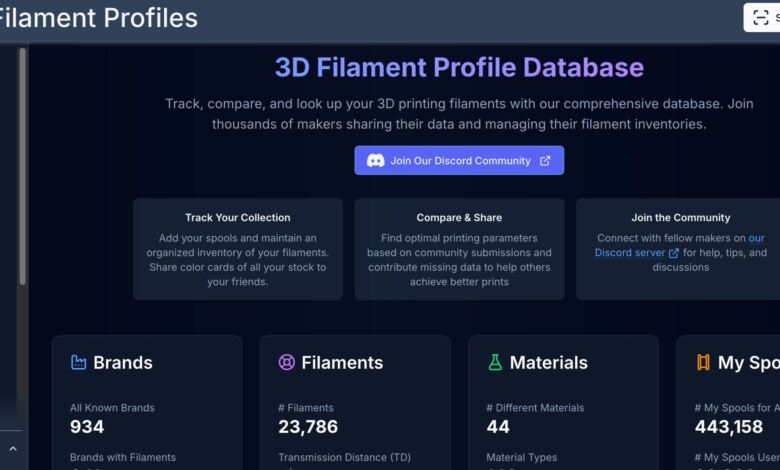The height and width of the screenshot is (470, 780).
Task: Click external link icon beside Discord server text
Action: pos(674,253)
